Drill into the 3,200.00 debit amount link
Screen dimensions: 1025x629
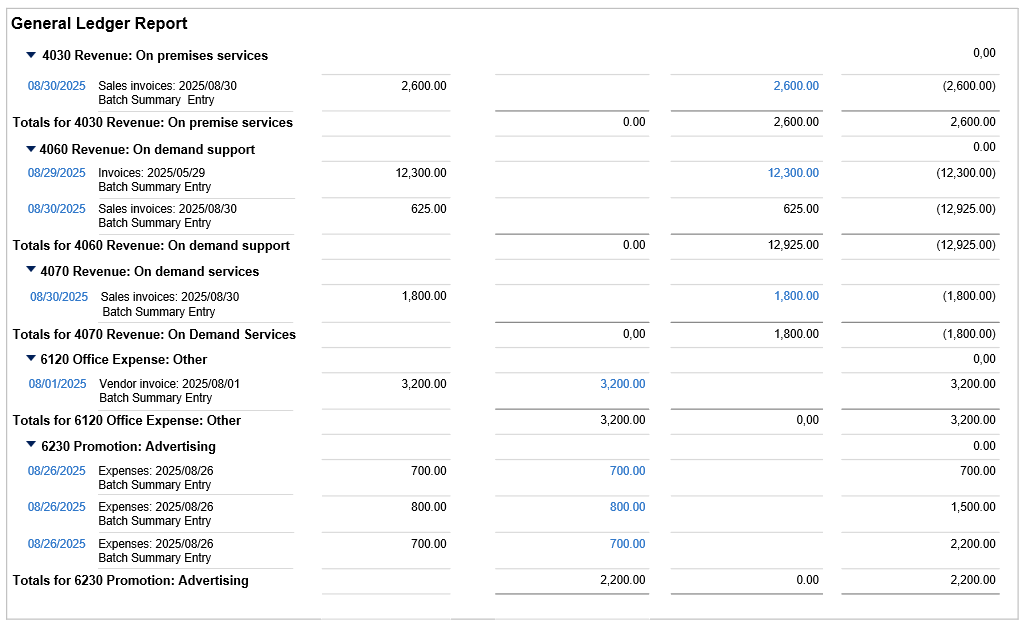click(624, 384)
